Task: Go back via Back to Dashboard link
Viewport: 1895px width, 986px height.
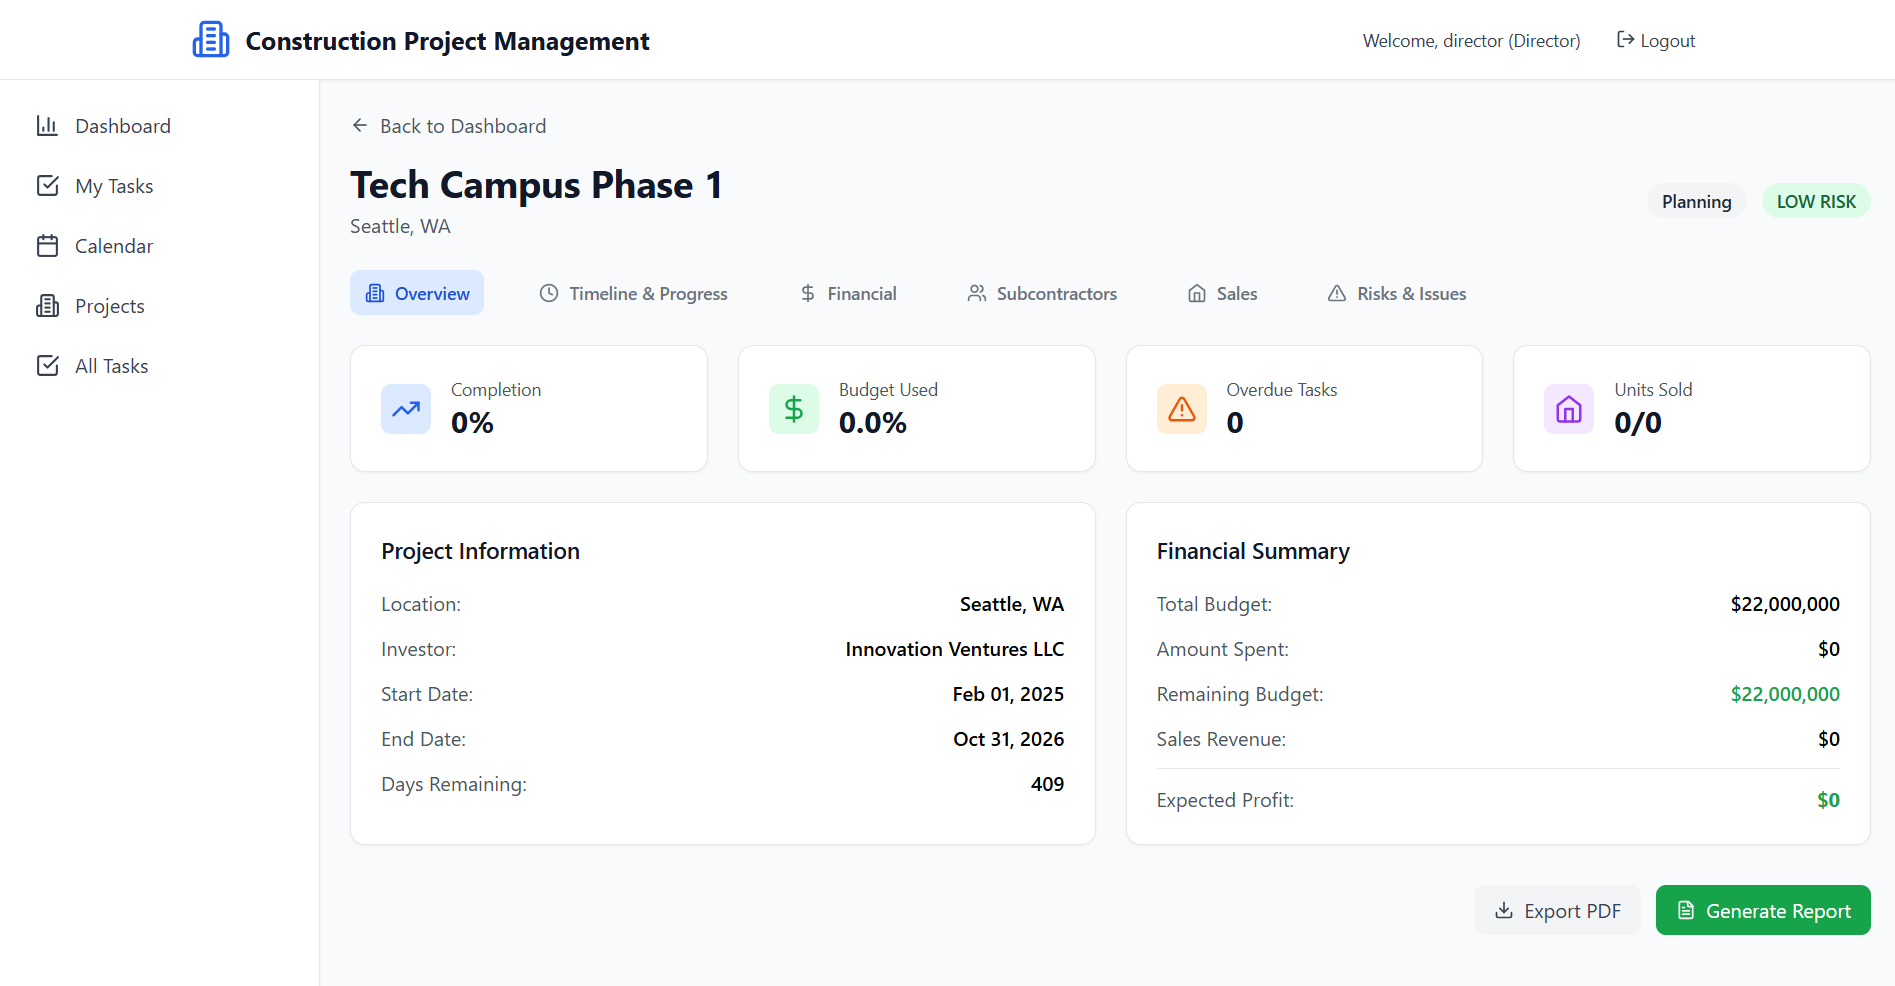Action: pos(449,126)
